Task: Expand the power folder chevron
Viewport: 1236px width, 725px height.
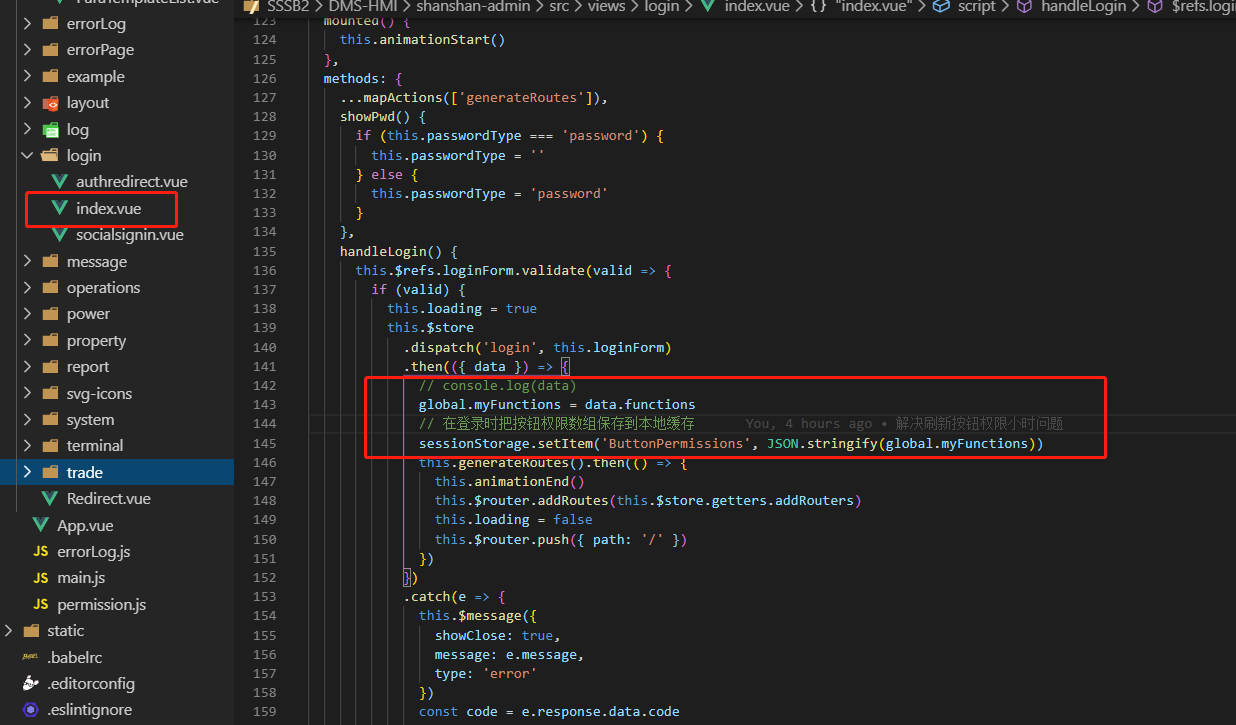Action: (x=27, y=314)
